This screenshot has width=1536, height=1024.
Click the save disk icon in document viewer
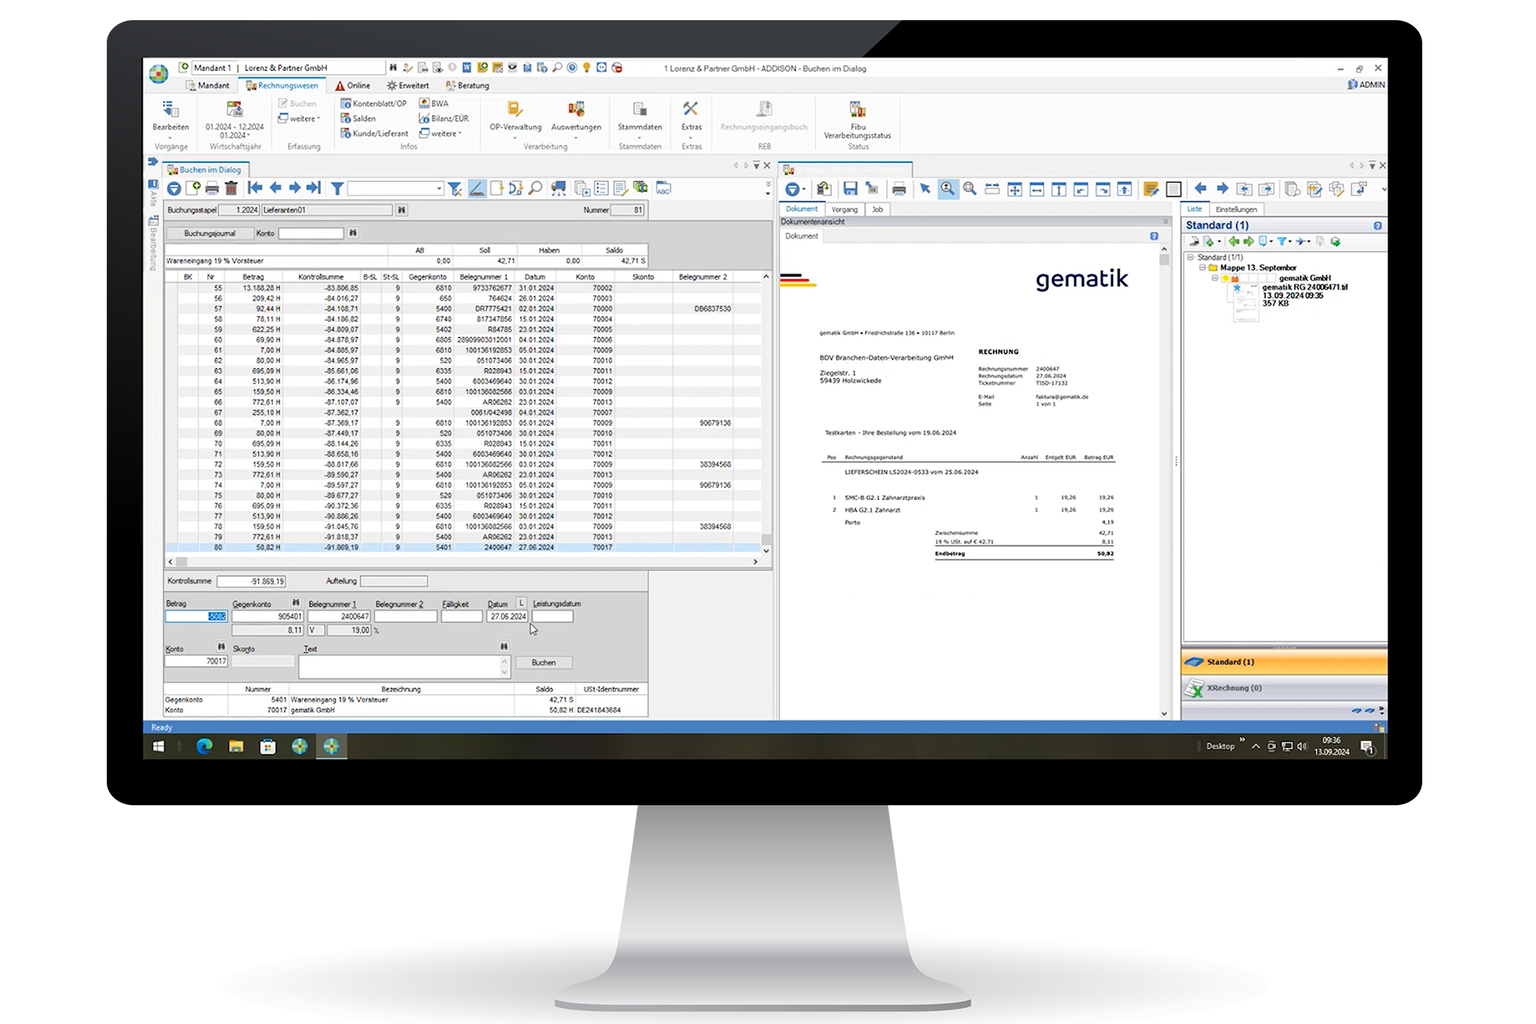(x=850, y=189)
